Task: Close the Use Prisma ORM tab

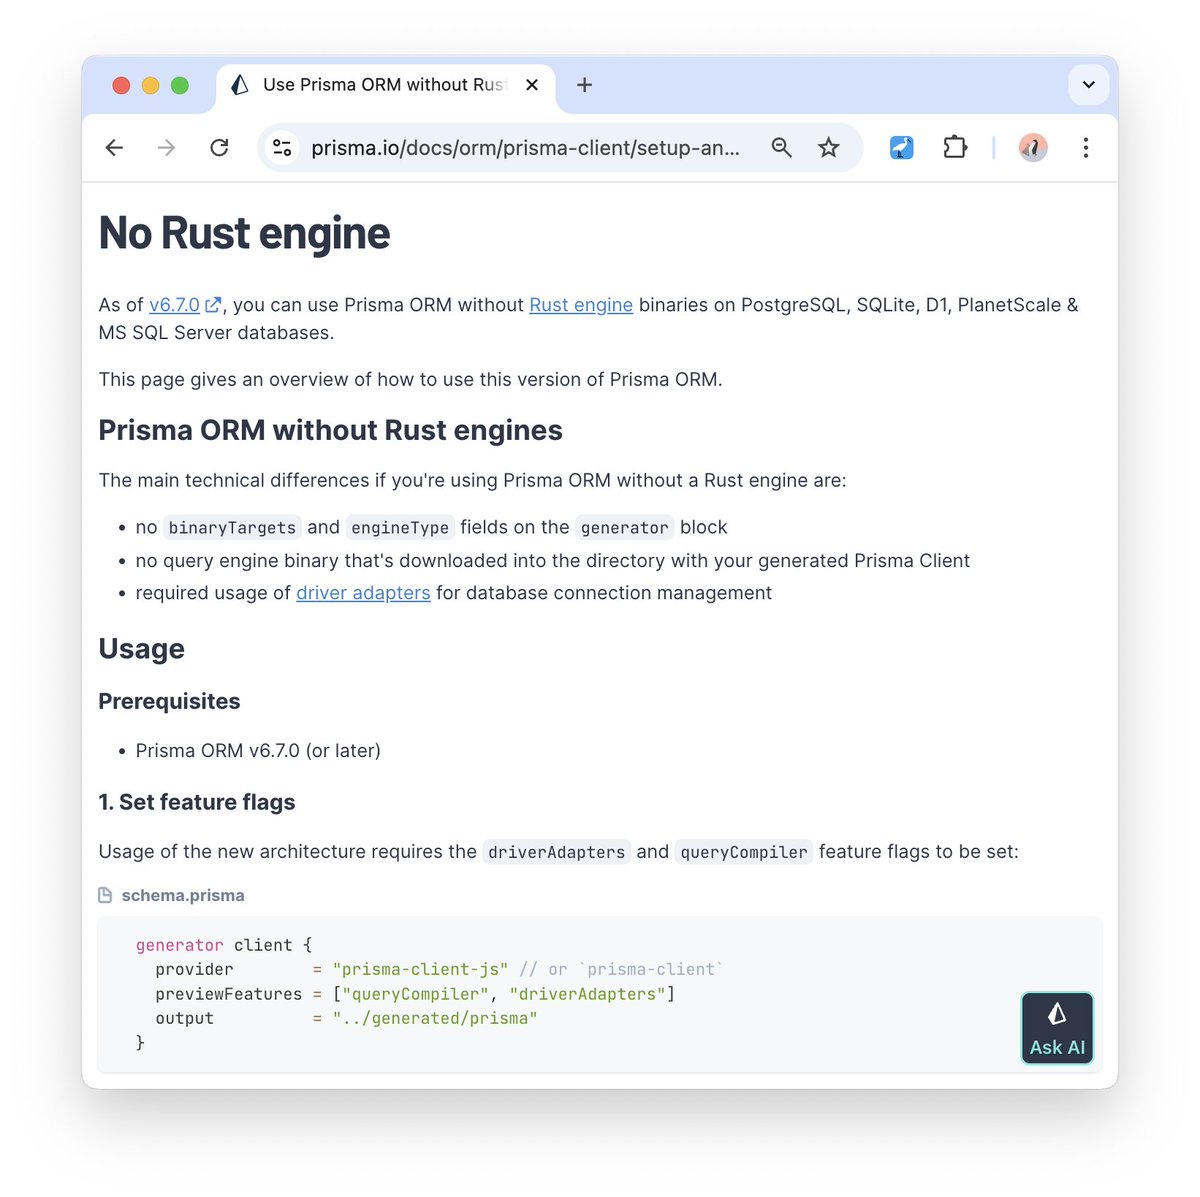Action: (532, 85)
